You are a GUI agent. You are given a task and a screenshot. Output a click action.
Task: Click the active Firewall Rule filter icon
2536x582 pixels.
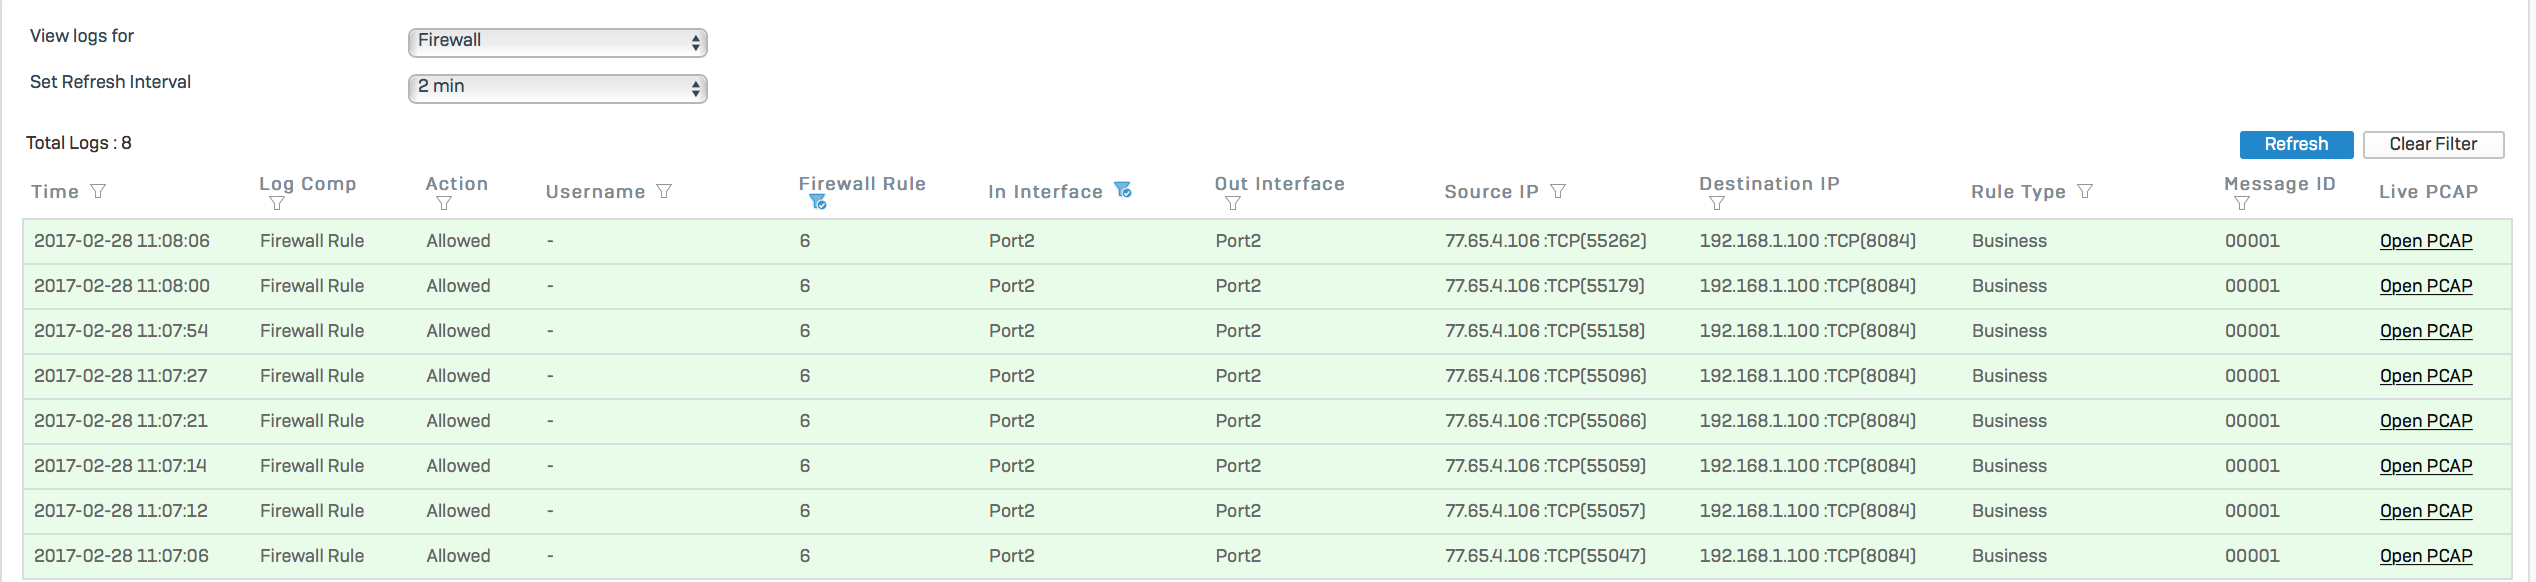tap(818, 202)
